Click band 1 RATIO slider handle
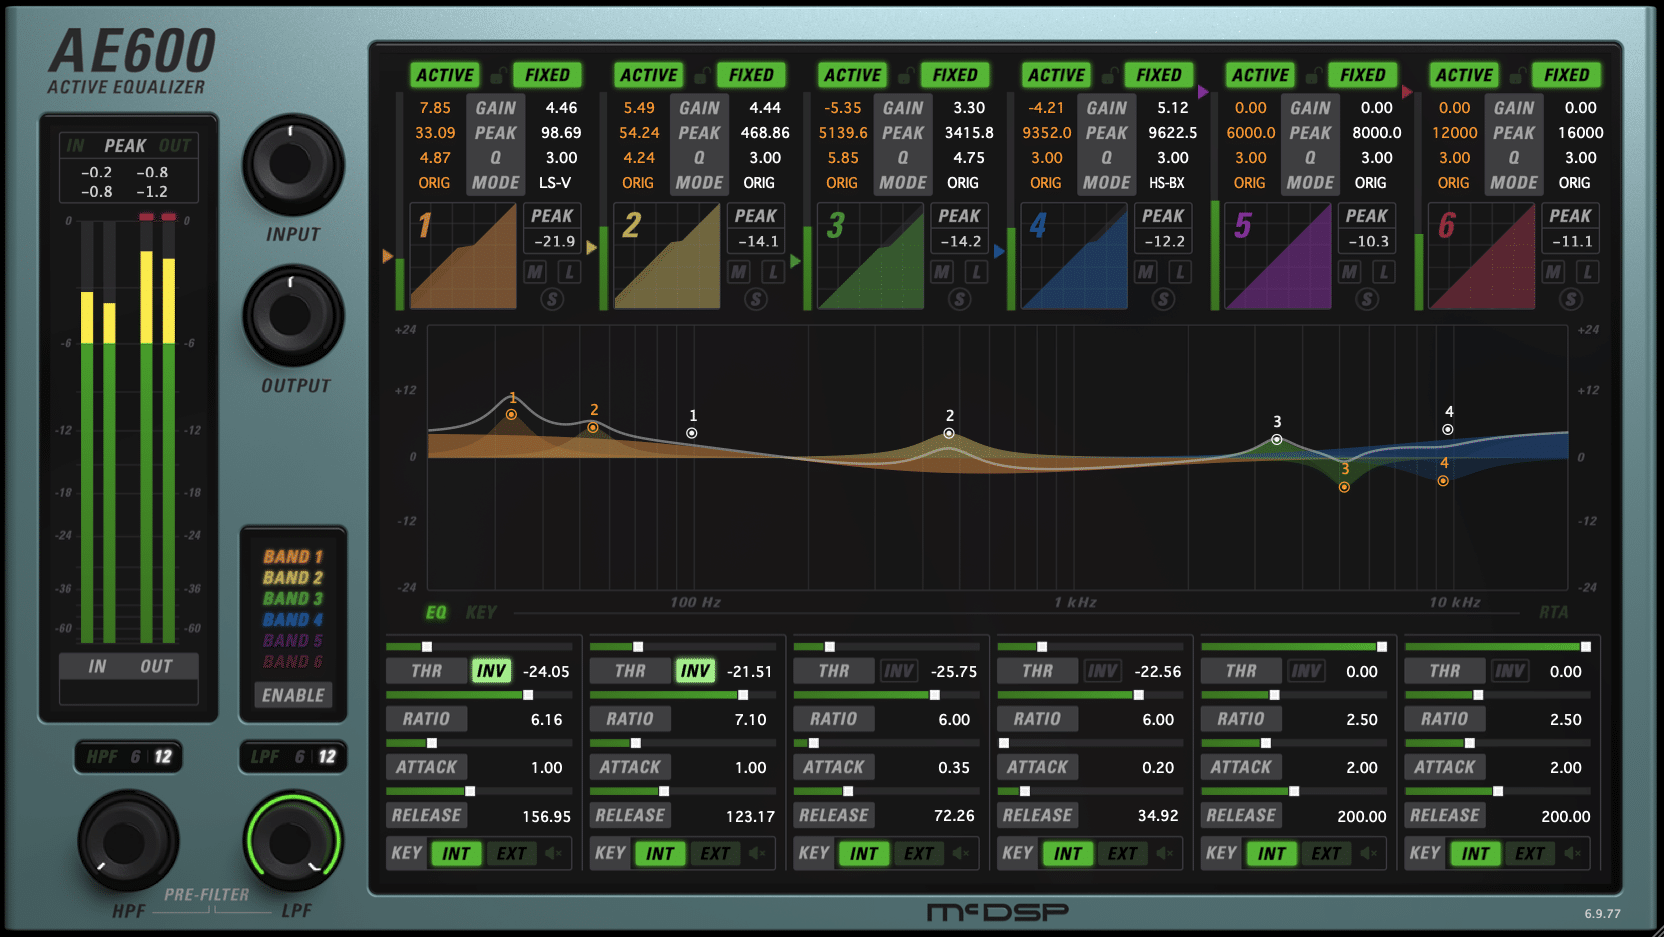The height and width of the screenshot is (937, 1664). [x=528, y=695]
